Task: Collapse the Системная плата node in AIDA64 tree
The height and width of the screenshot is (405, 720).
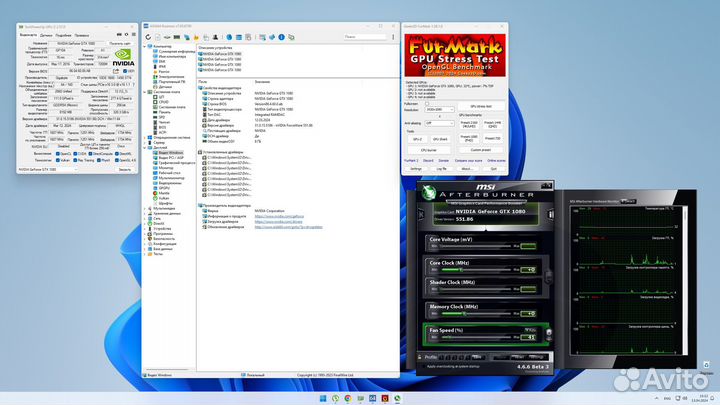Action: pyautogui.click(x=145, y=92)
